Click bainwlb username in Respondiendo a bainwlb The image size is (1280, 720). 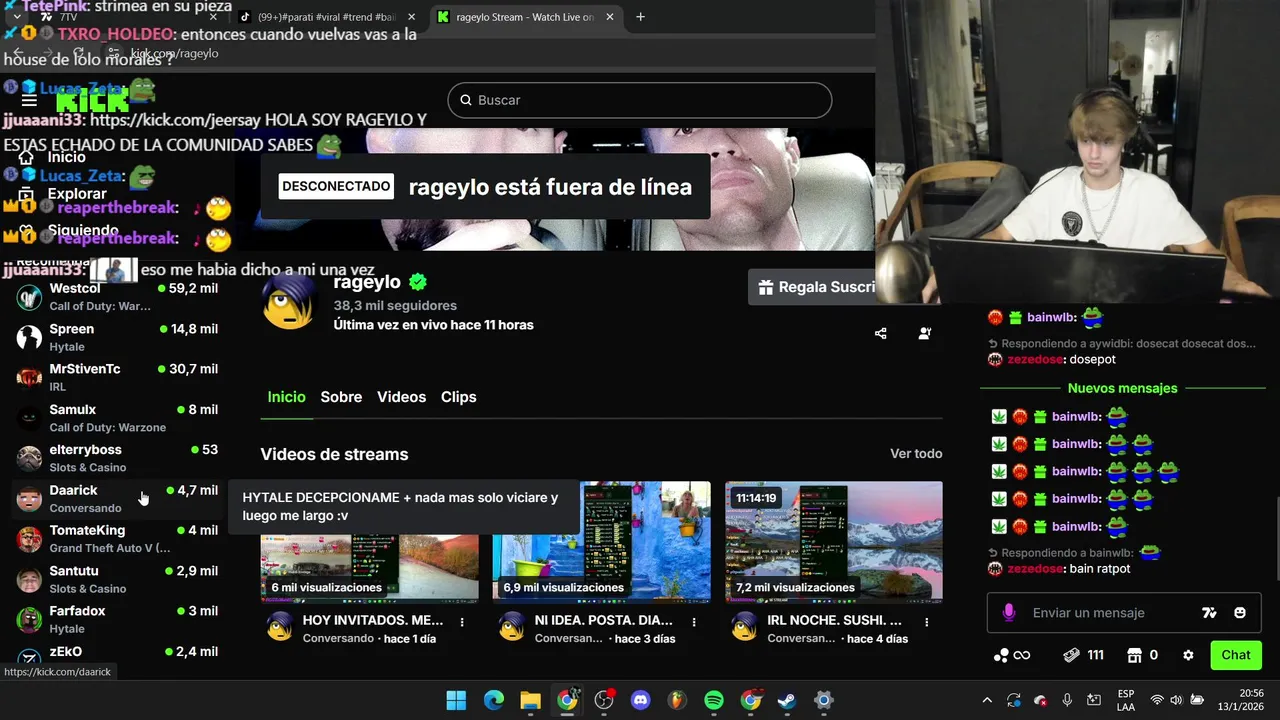pos(1108,553)
